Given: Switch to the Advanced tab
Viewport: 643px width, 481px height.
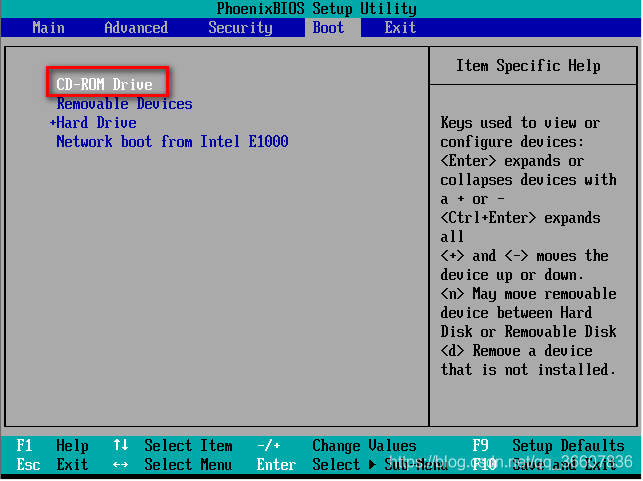Looking at the screenshot, I should (136, 28).
